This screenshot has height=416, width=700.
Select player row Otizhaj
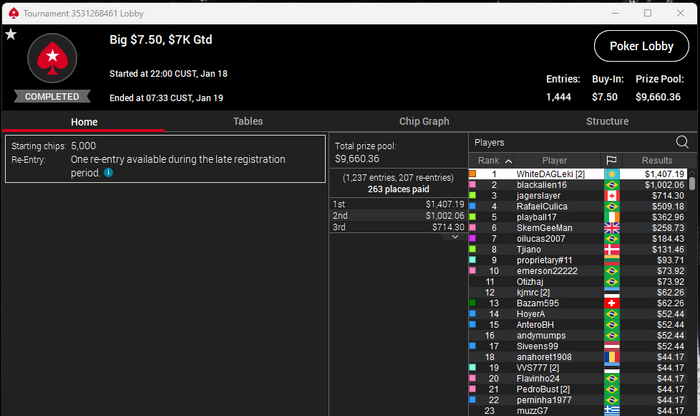click(x=578, y=282)
